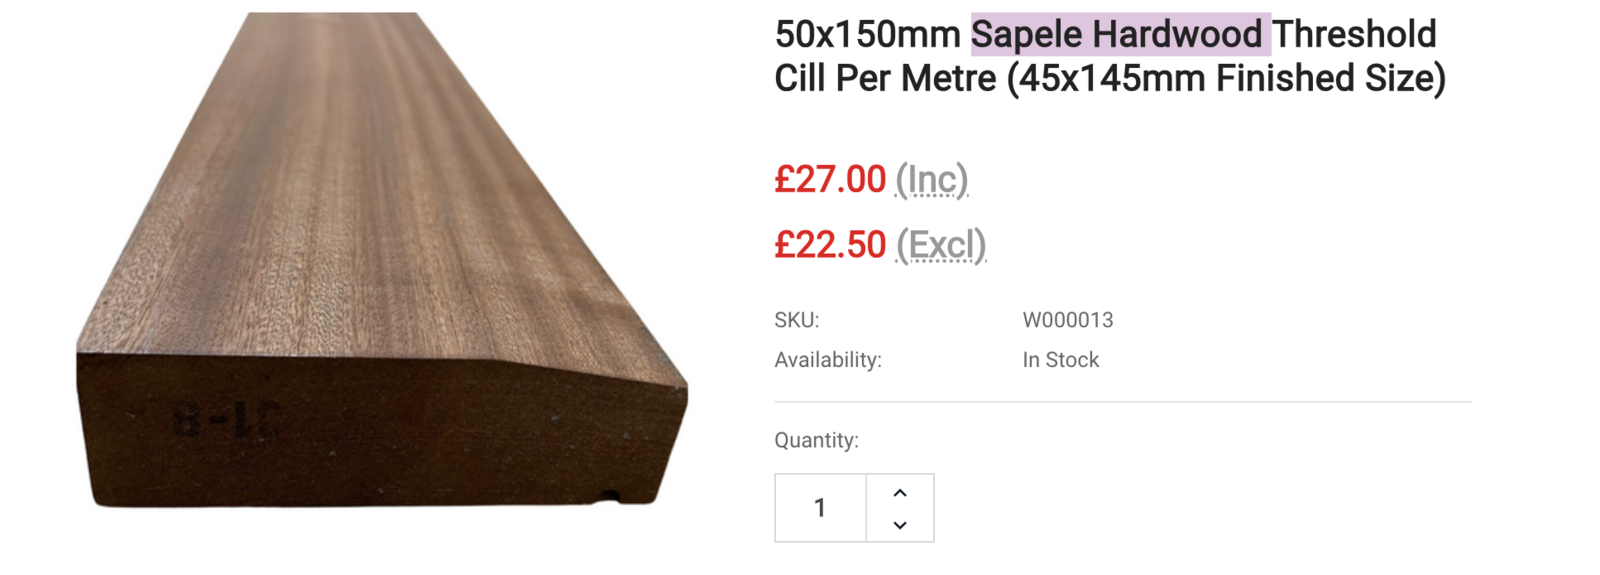Click "Cill Per Metre" in the title
The width and height of the screenshot is (1600, 575).
click(x=885, y=78)
